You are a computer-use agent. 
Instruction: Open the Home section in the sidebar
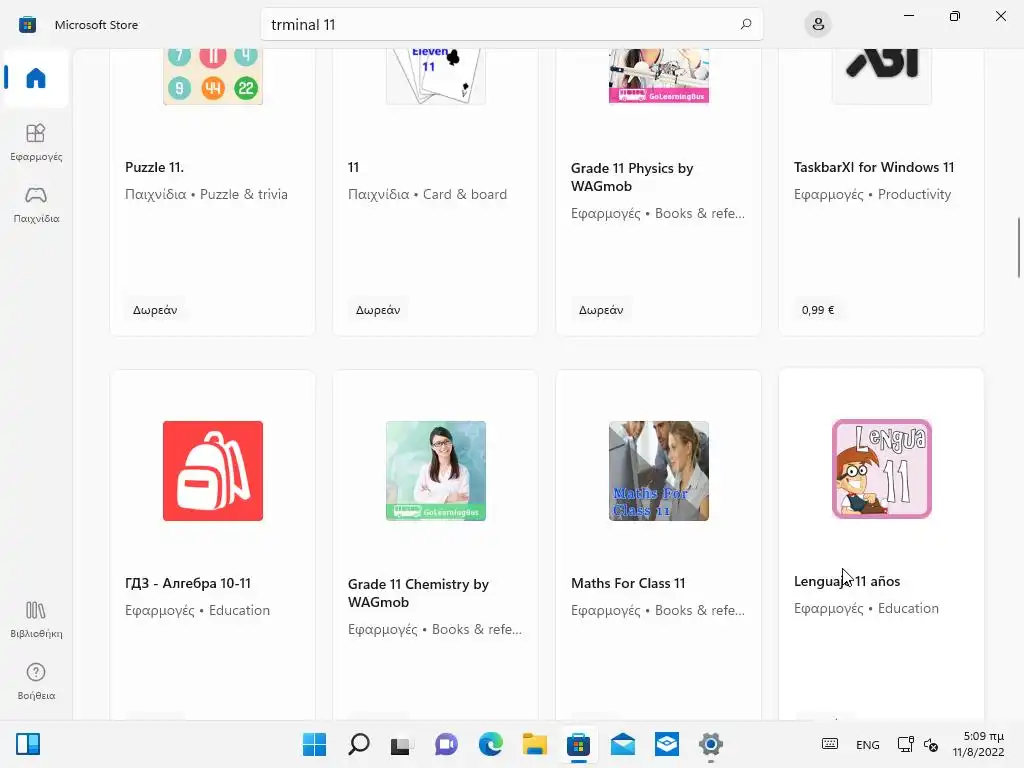36,78
